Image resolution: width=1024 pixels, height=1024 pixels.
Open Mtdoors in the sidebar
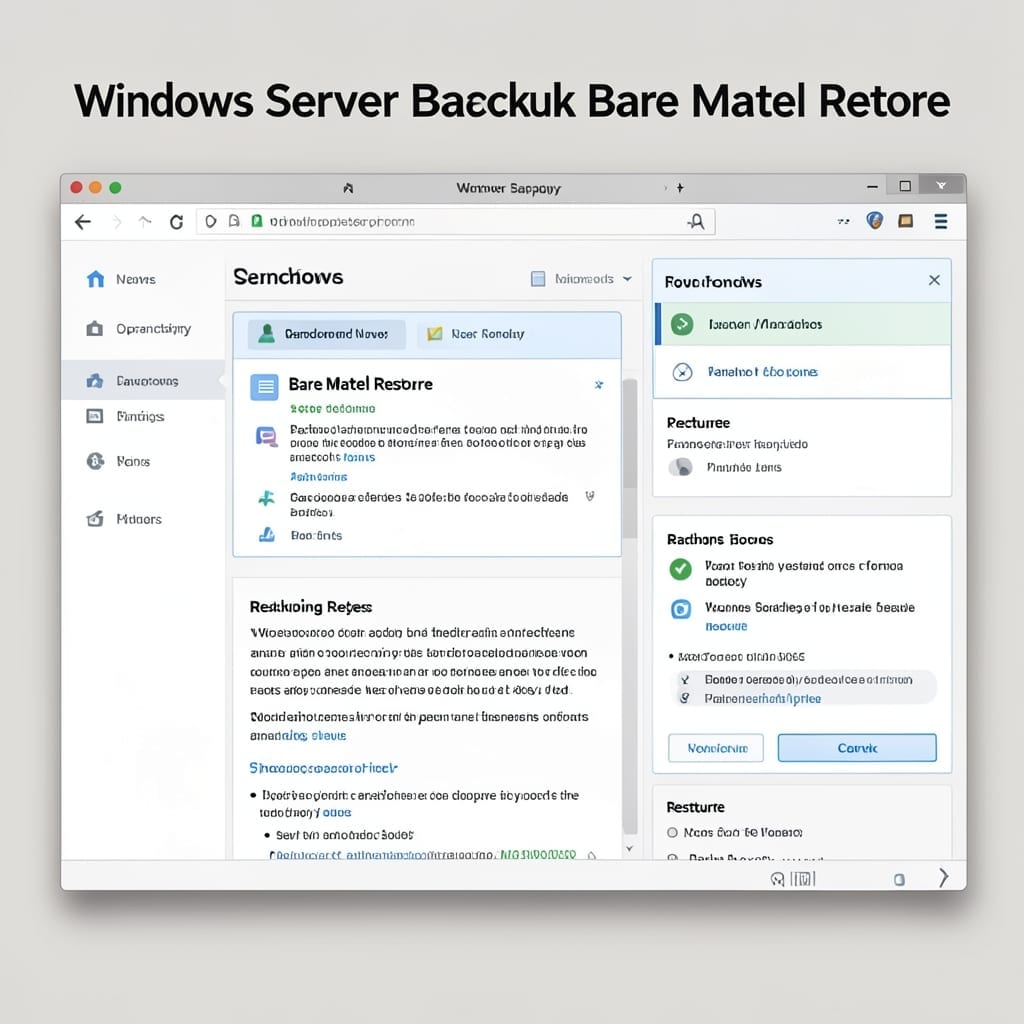[139, 519]
